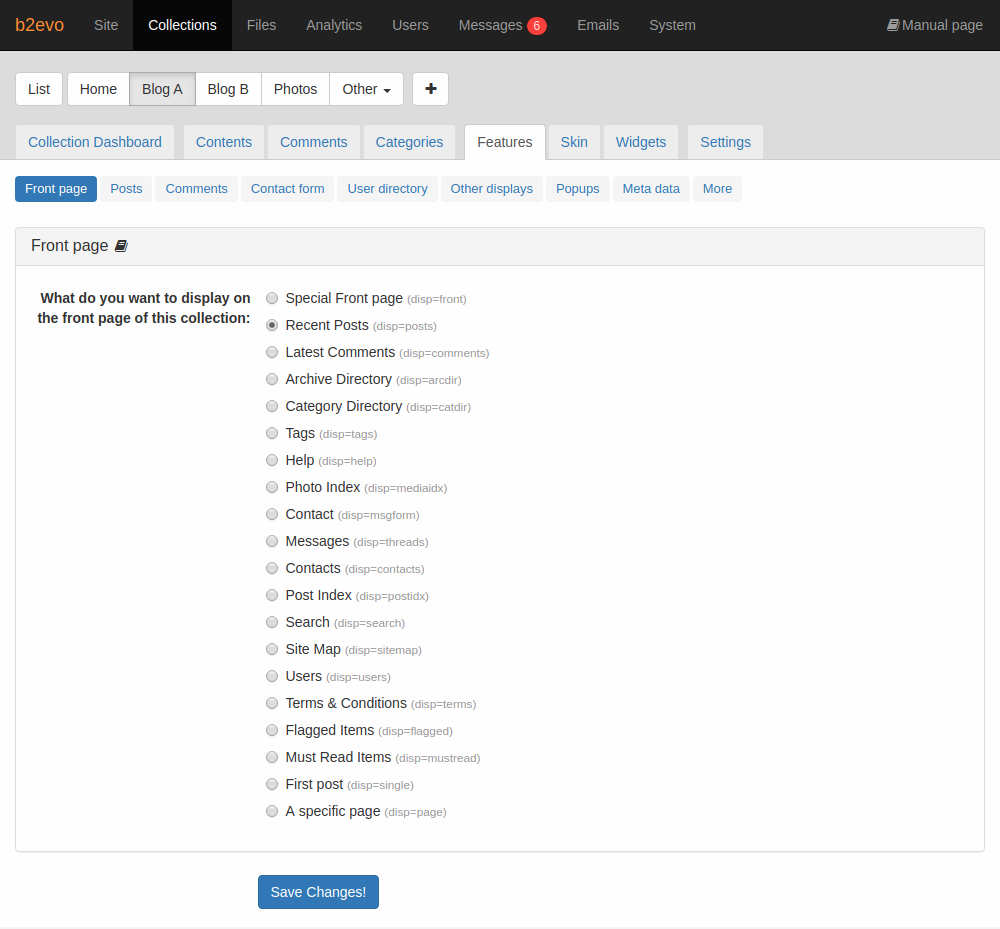The height and width of the screenshot is (929, 1000).
Task: Open the Files menu
Action: 261,25
